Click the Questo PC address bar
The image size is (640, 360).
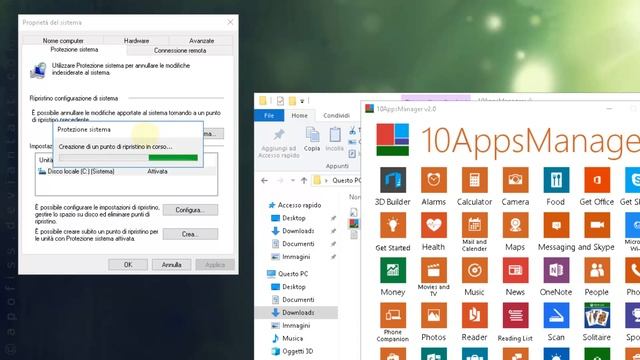336,180
